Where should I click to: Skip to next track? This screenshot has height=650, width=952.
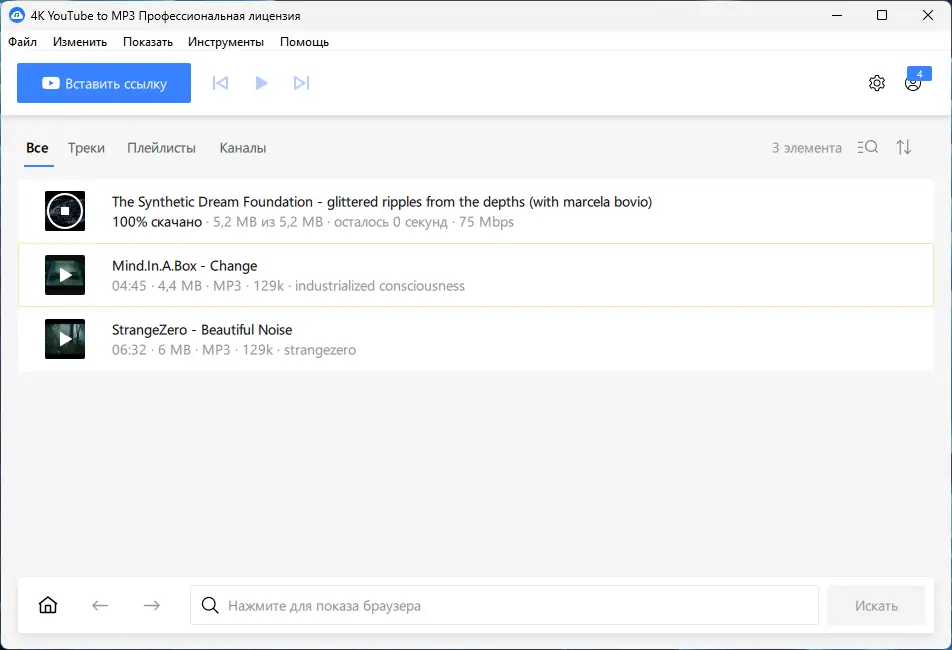pos(301,83)
